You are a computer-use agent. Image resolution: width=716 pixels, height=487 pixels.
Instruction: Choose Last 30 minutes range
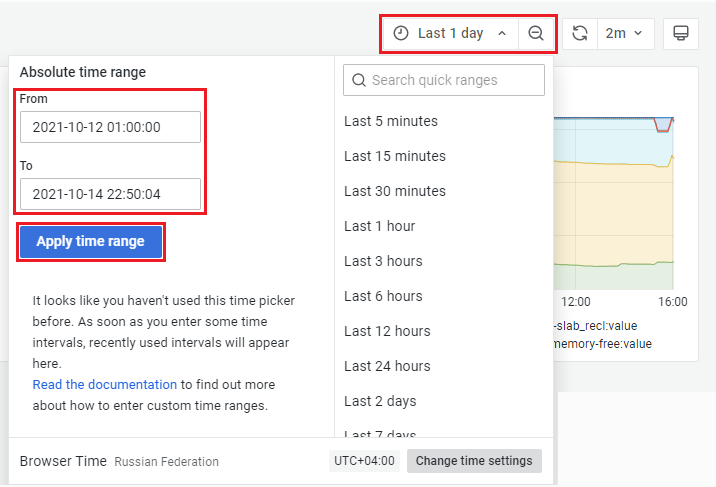point(395,191)
